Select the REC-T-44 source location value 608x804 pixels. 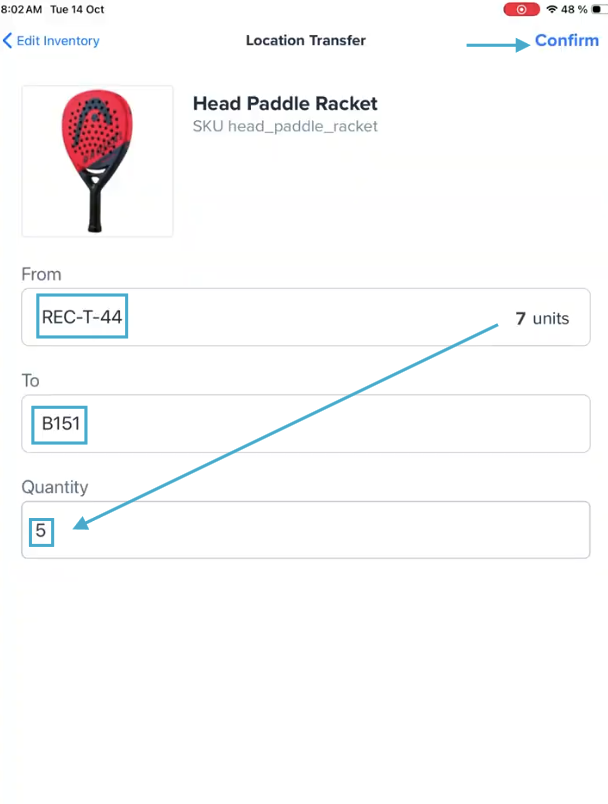coord(83,318)
